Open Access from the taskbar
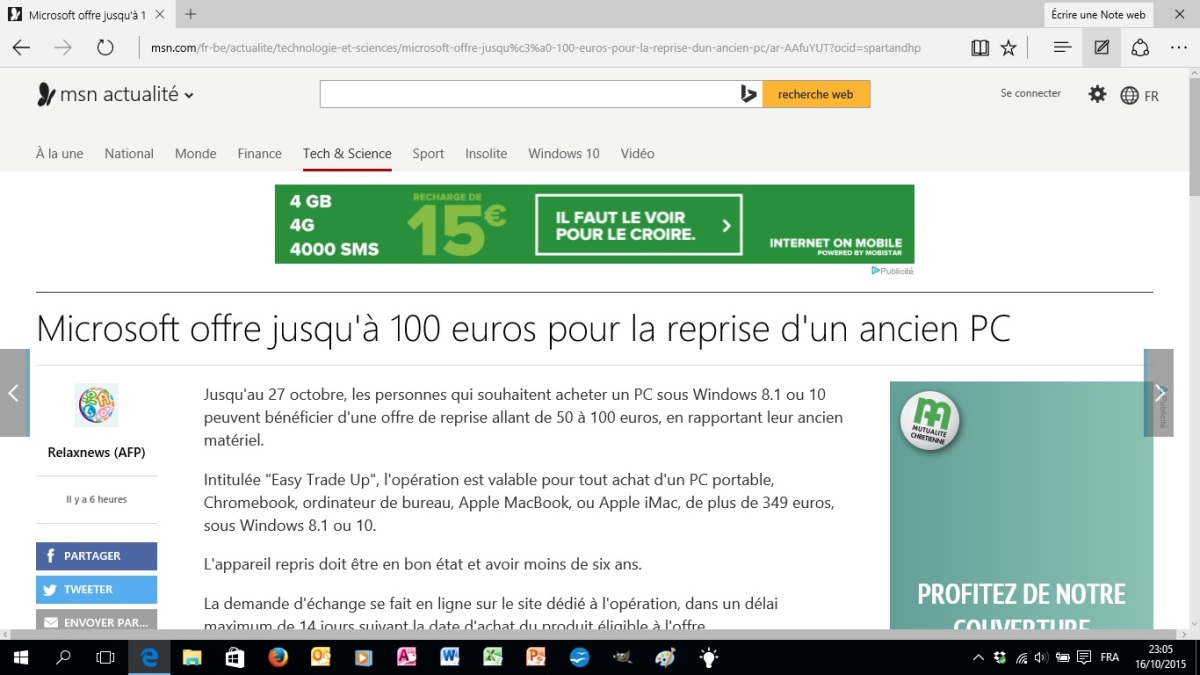Screen dimensions: 1200x675 (406, 657)
